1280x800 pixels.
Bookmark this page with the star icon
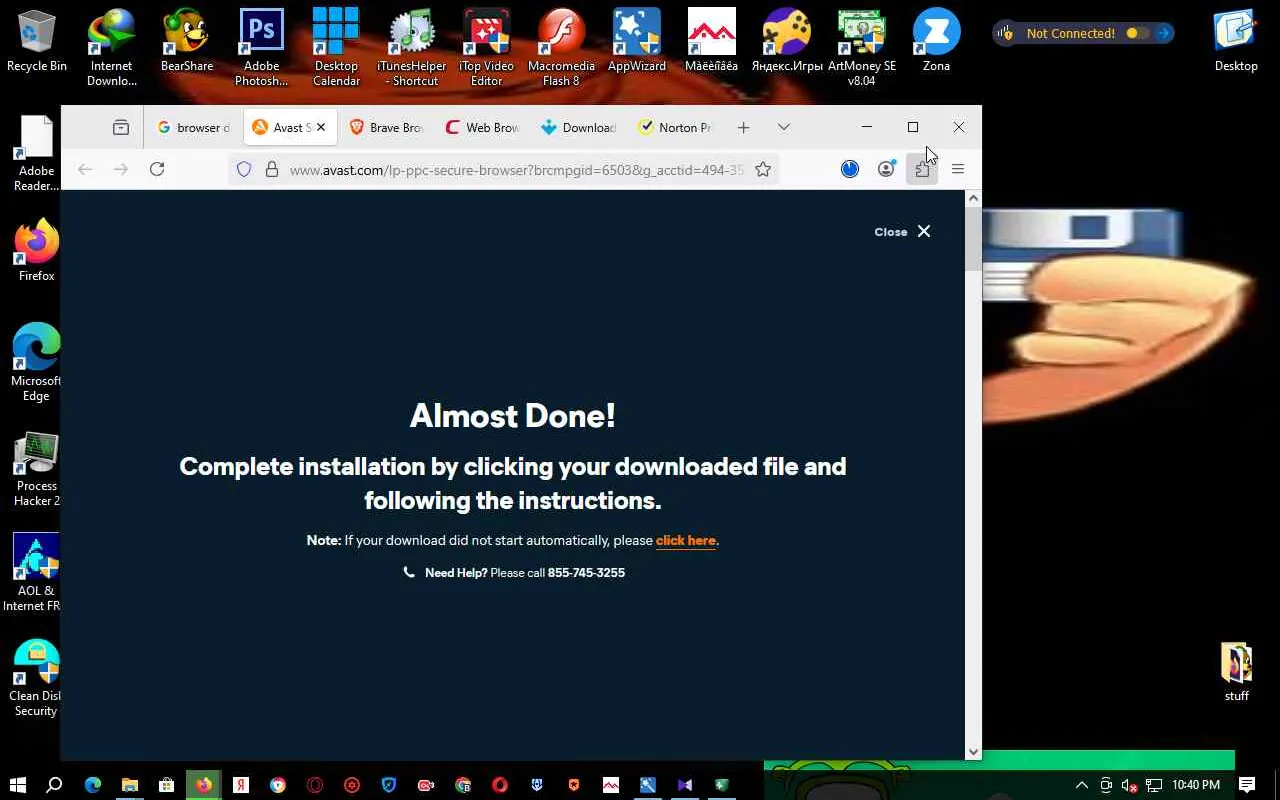[x=763, y=170]
